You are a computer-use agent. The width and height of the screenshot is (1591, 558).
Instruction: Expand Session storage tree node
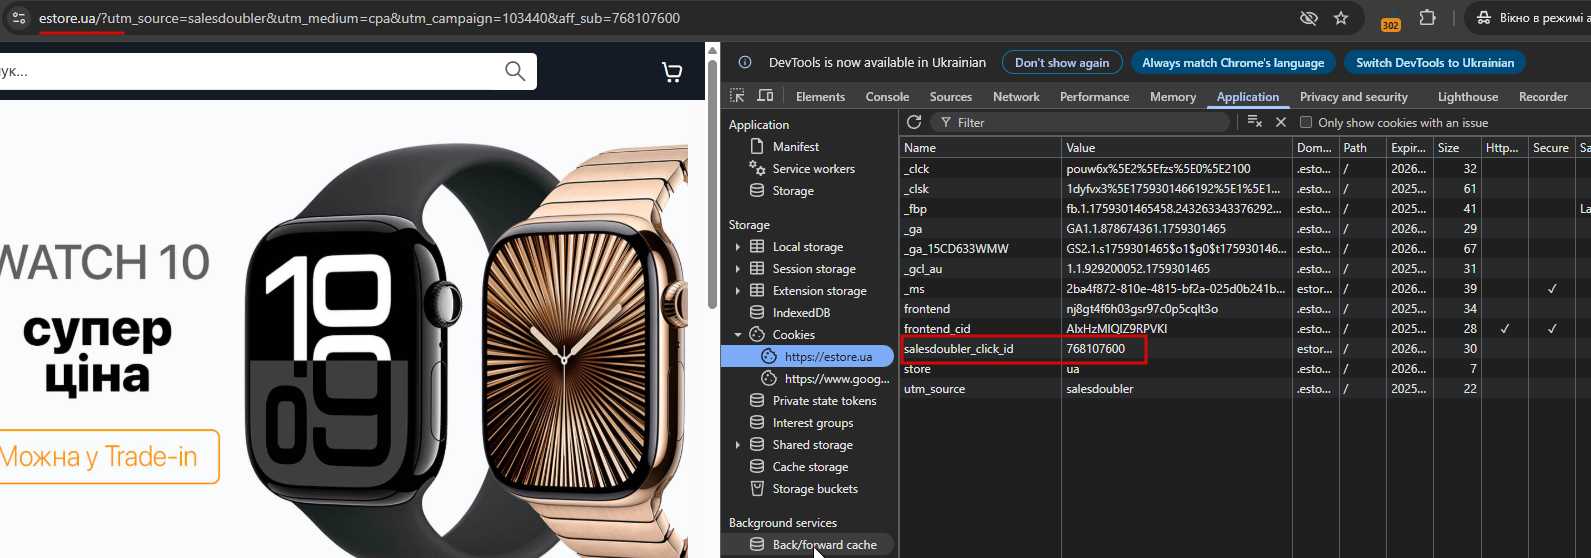(738, 269)
